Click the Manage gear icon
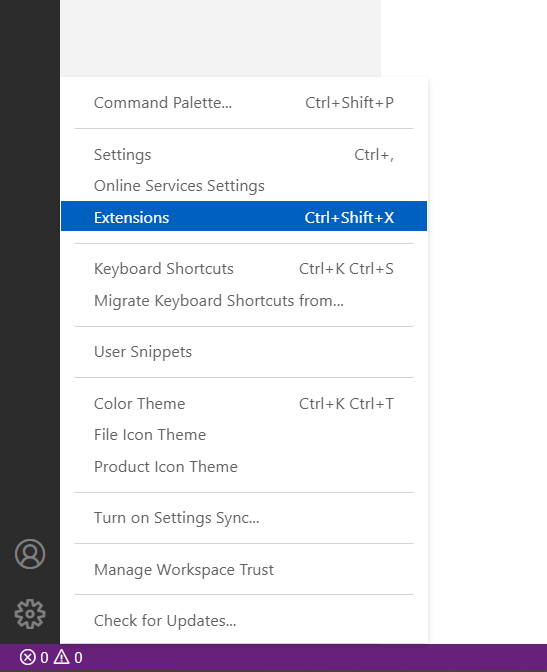547x672 pixels. [x=30, y=614]
